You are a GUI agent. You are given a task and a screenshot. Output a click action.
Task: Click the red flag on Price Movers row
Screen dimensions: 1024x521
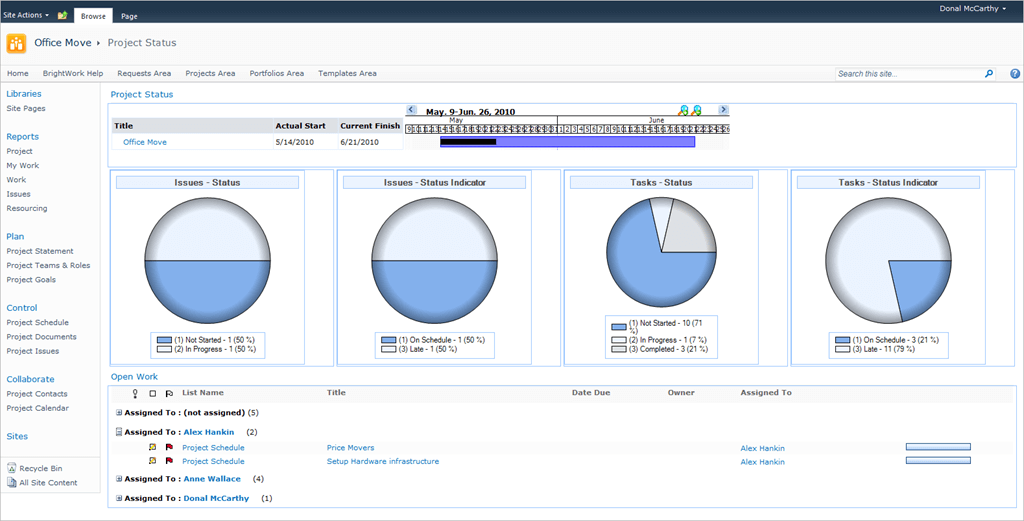tap(168, 448)
